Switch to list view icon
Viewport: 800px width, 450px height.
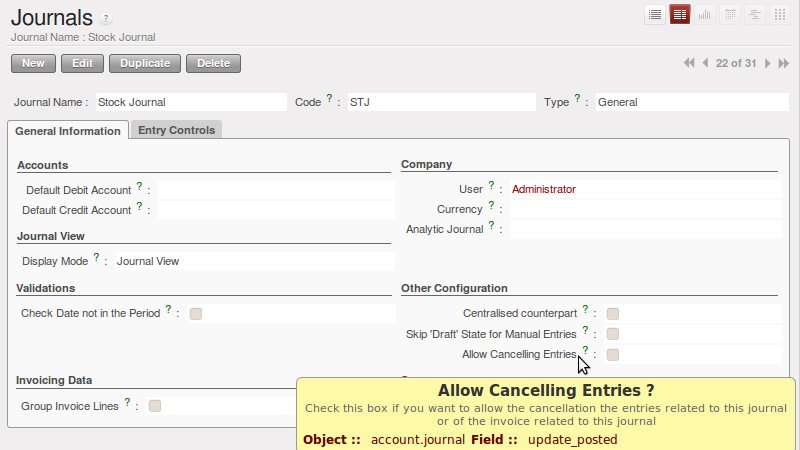click(x=655, y=14)
